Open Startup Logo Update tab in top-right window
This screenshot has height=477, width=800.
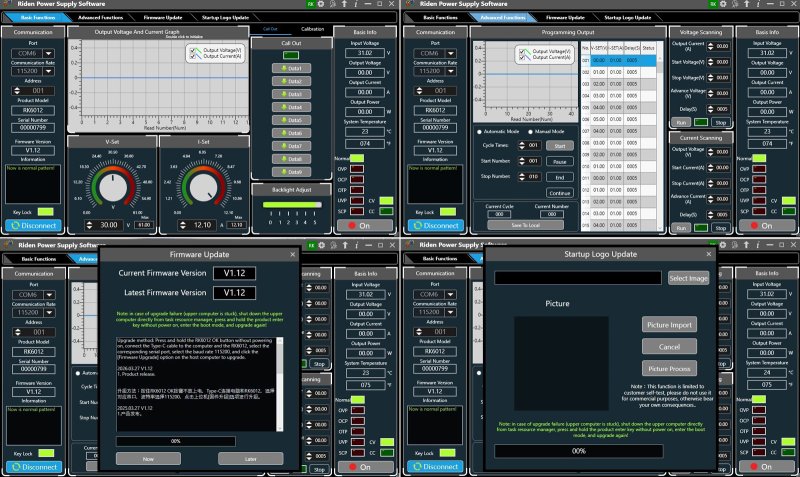tap(628, 17)
